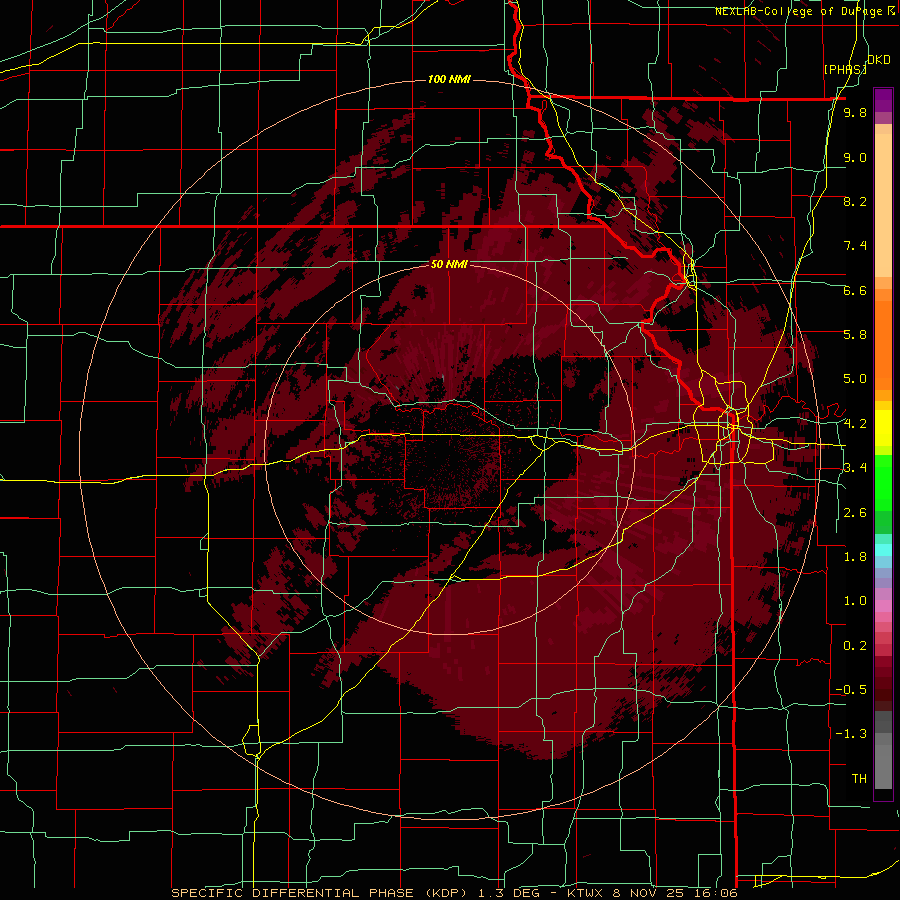The height and width of the screenshot is (900, 900).
Task: Click the "100 NMI" range ring label
Action: tap(449, 79)
